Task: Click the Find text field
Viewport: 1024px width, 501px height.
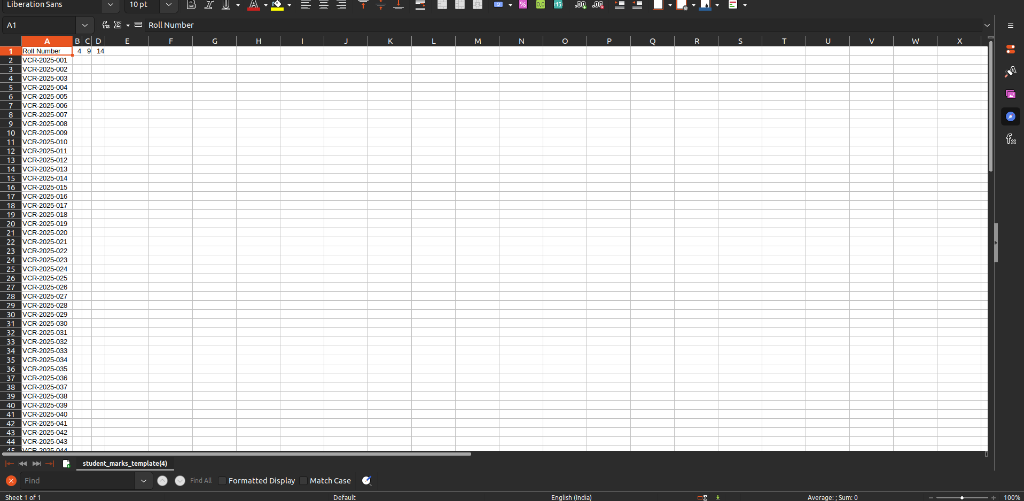Action: point(78,481)
